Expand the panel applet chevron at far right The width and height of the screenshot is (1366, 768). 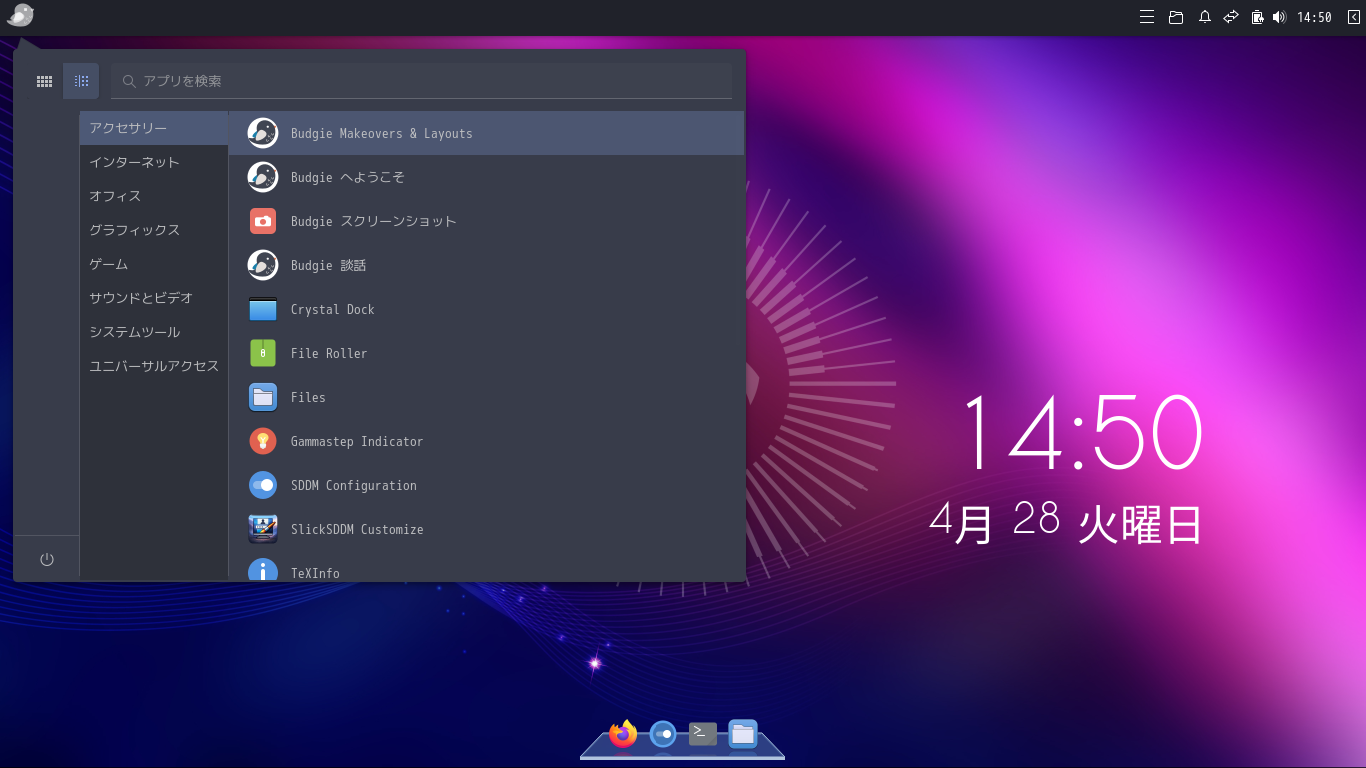point(1352,17)
